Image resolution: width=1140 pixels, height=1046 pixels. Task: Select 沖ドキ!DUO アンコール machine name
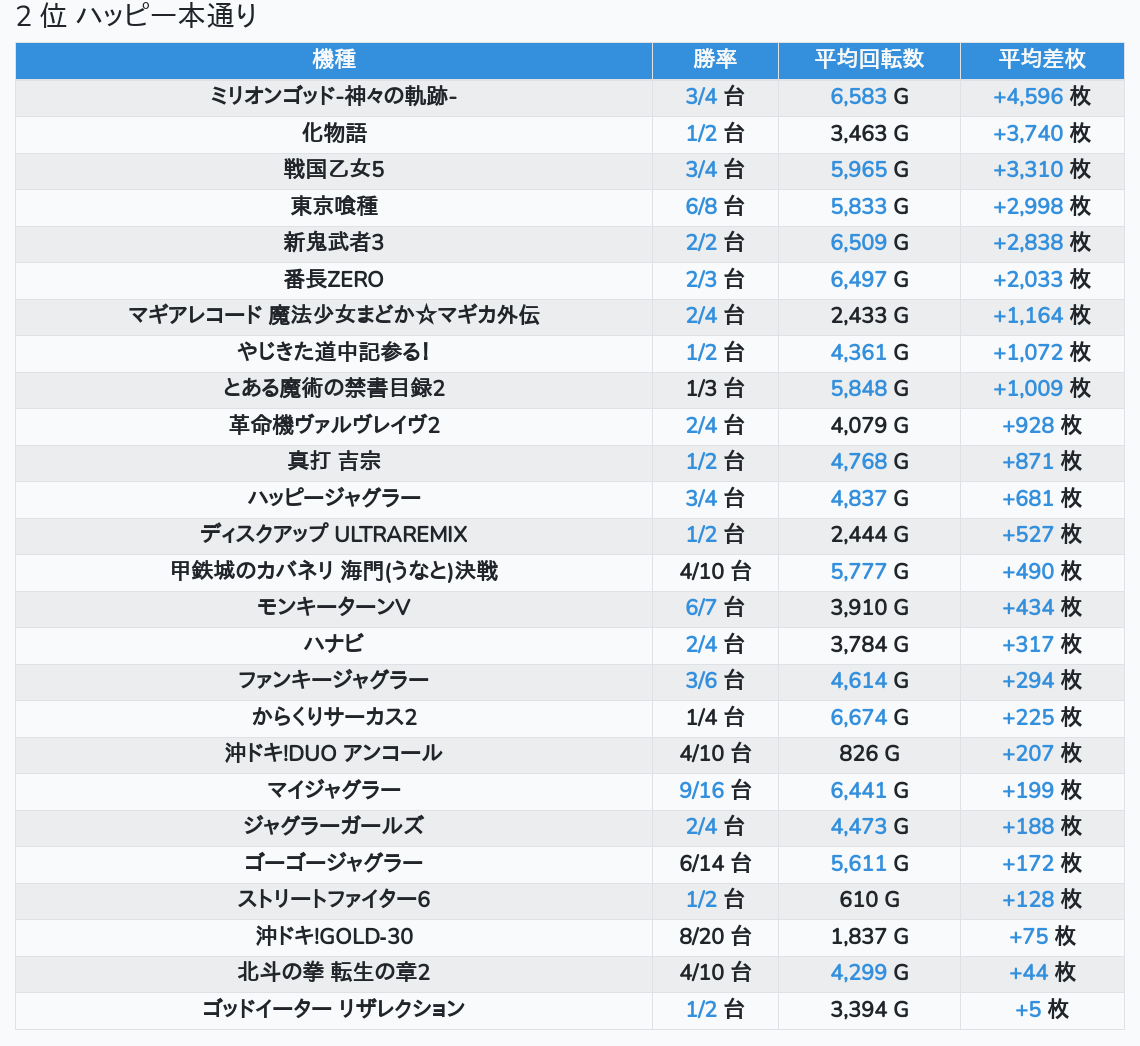(x=334, y=754)
